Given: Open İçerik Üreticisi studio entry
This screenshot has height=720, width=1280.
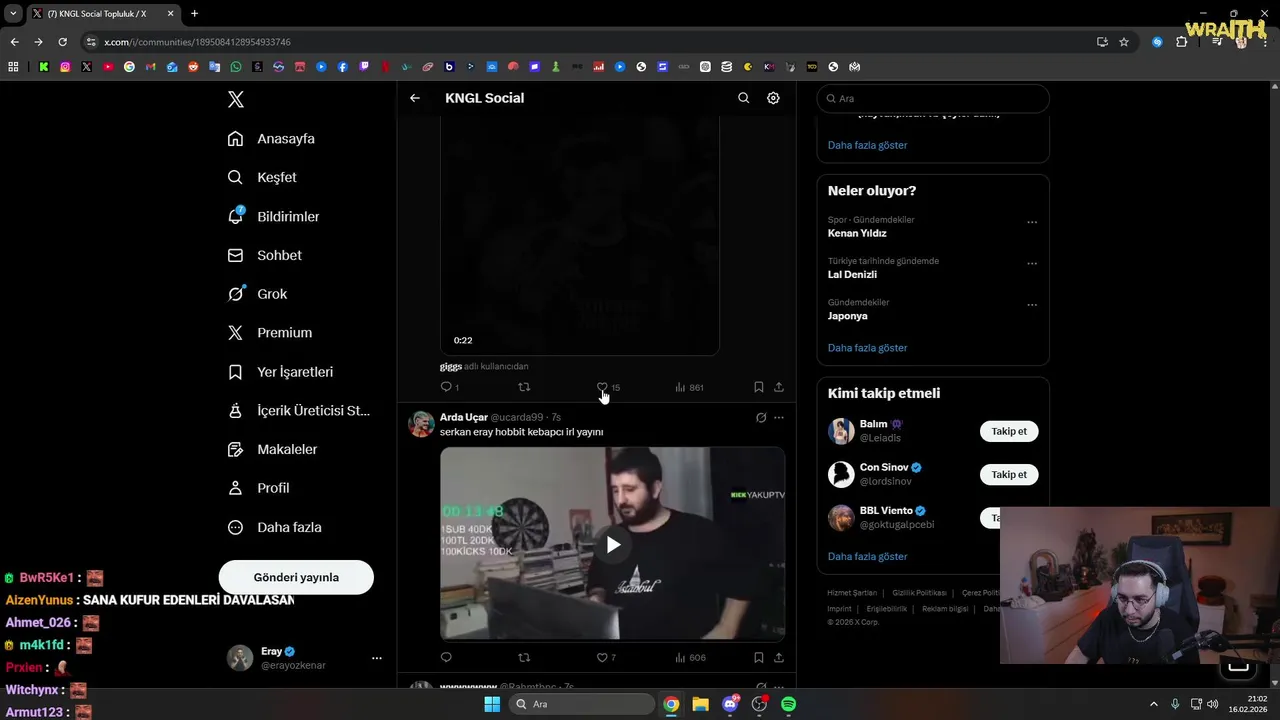Looking at the screenshot, I should (299, 410).
